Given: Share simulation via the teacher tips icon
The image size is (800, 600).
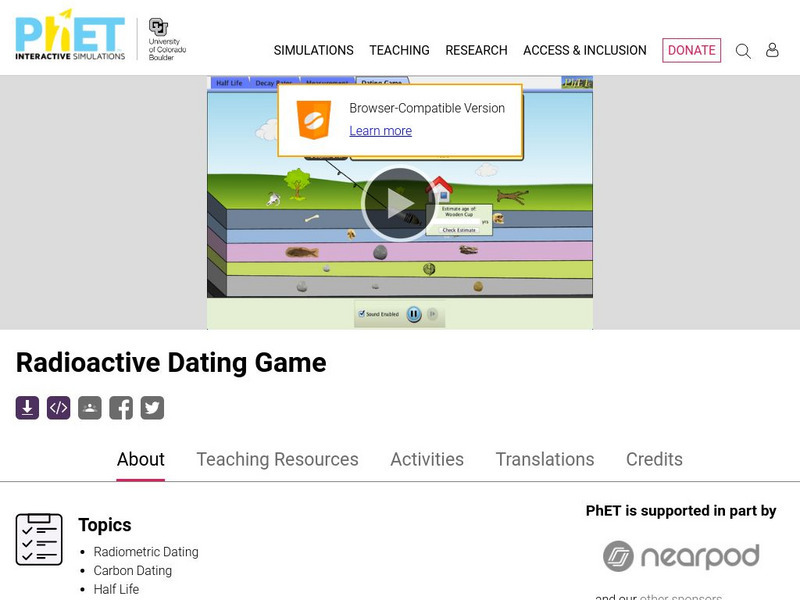Looking at the screenshot, I should (x=88, y=407).
